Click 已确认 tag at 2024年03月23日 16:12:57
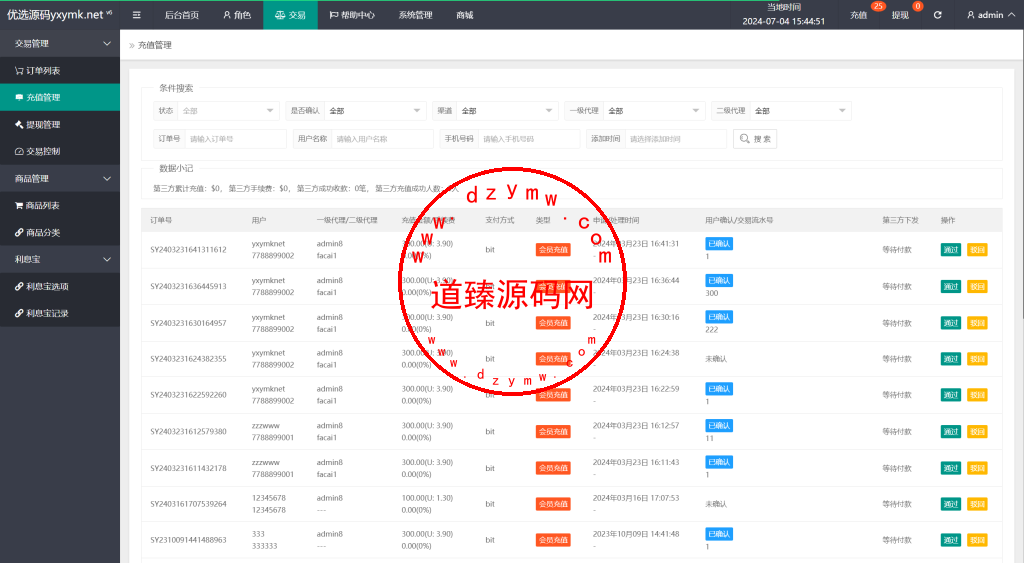This screenshot has width=1024, height=563. point(719,425)
